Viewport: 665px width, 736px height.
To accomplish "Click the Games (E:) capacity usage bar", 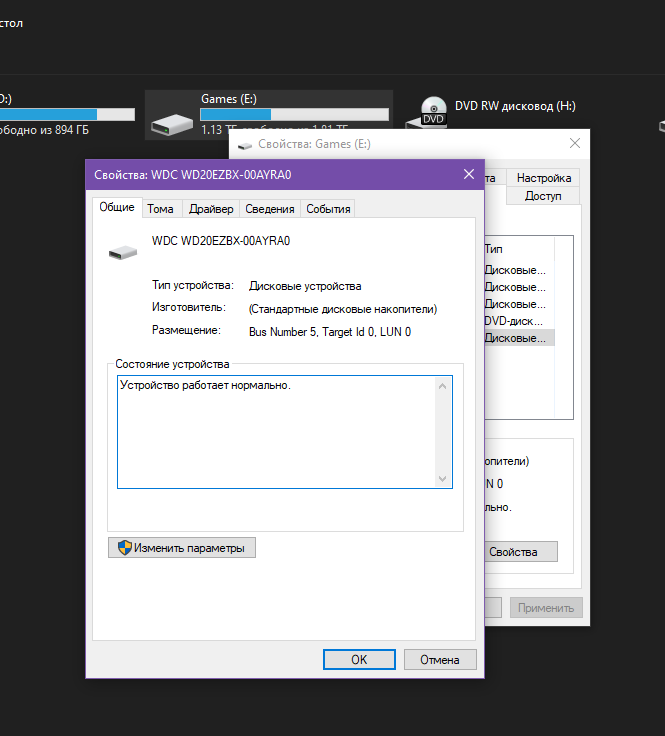I will click(x=294, y=114).
